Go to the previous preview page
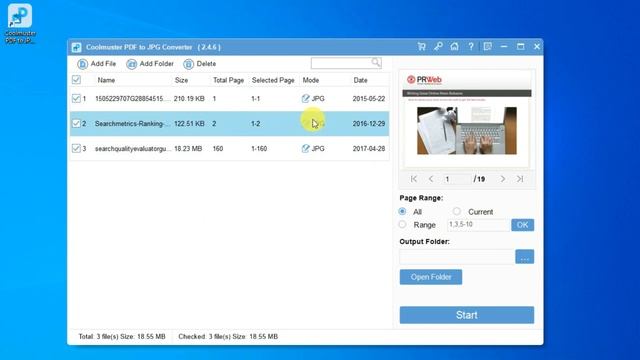 coord(431,179)
